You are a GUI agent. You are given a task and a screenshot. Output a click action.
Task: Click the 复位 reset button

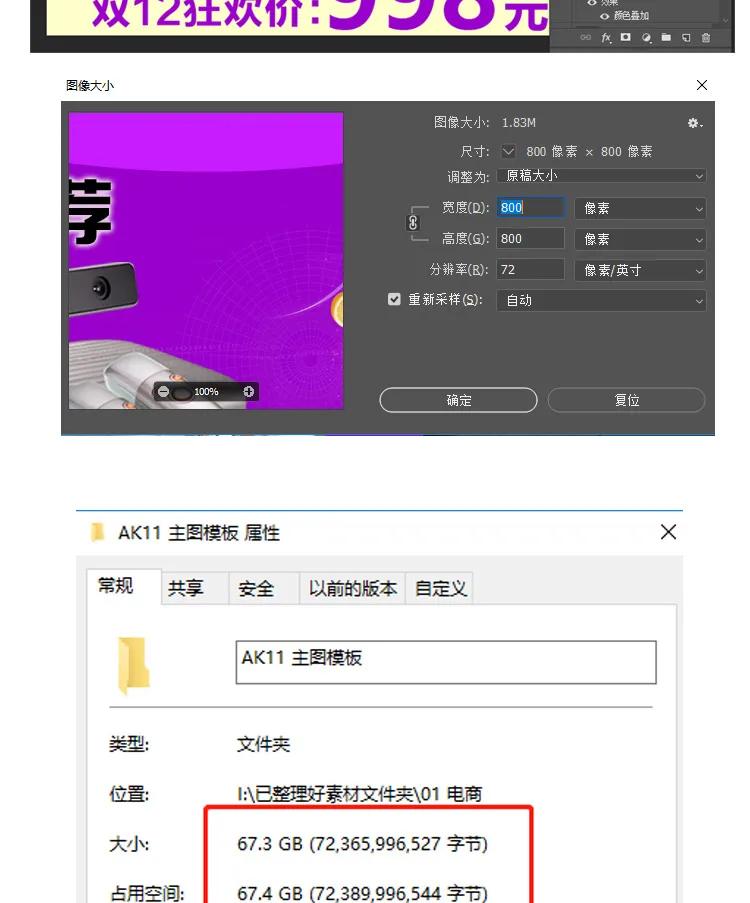(626, 400)
